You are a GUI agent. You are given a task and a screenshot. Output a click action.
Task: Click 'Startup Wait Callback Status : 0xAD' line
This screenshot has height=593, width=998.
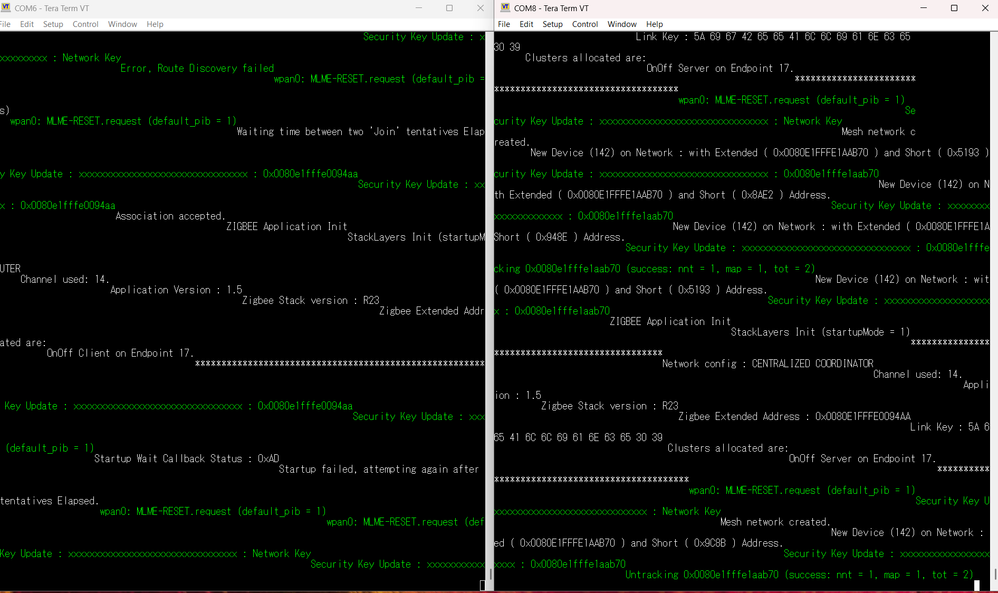click(186, 458)
